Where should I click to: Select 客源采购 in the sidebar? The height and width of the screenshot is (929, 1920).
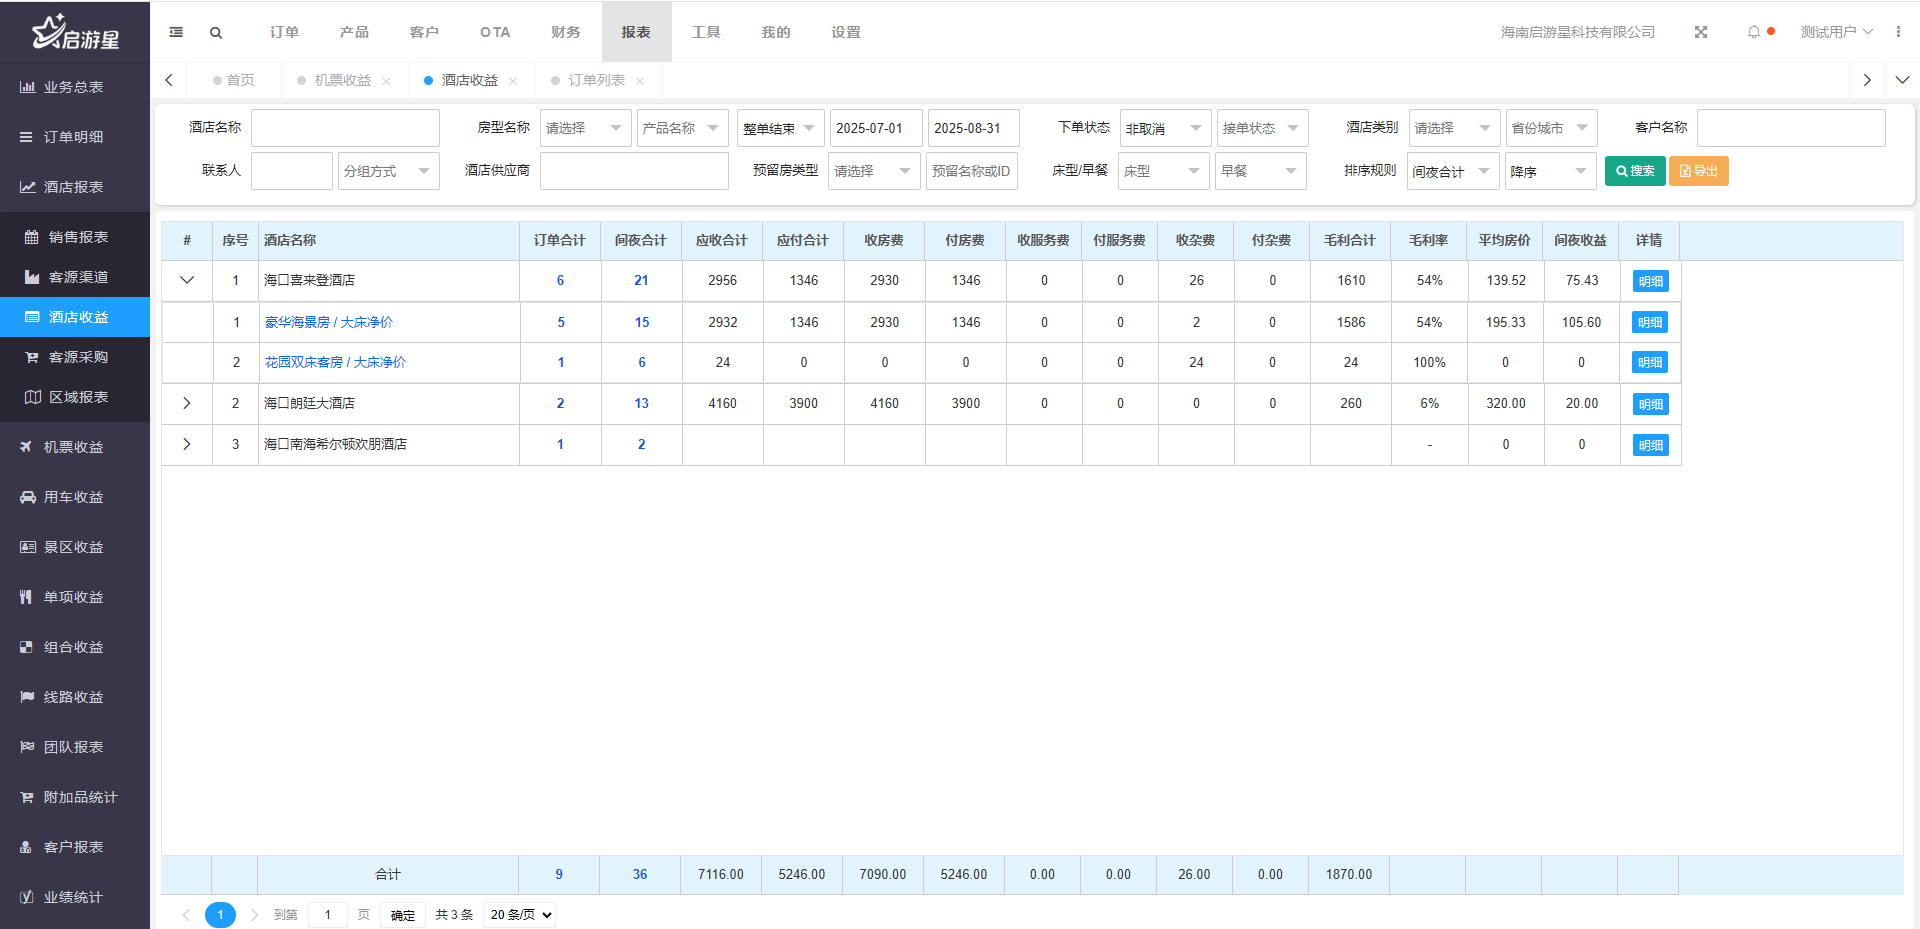(x=78, y=357)
